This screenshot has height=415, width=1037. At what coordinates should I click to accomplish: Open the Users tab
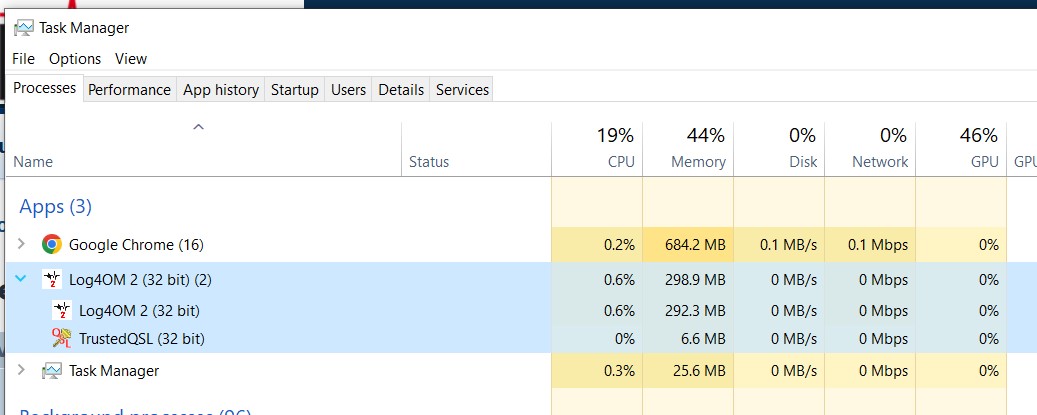[x=349, y=89]
